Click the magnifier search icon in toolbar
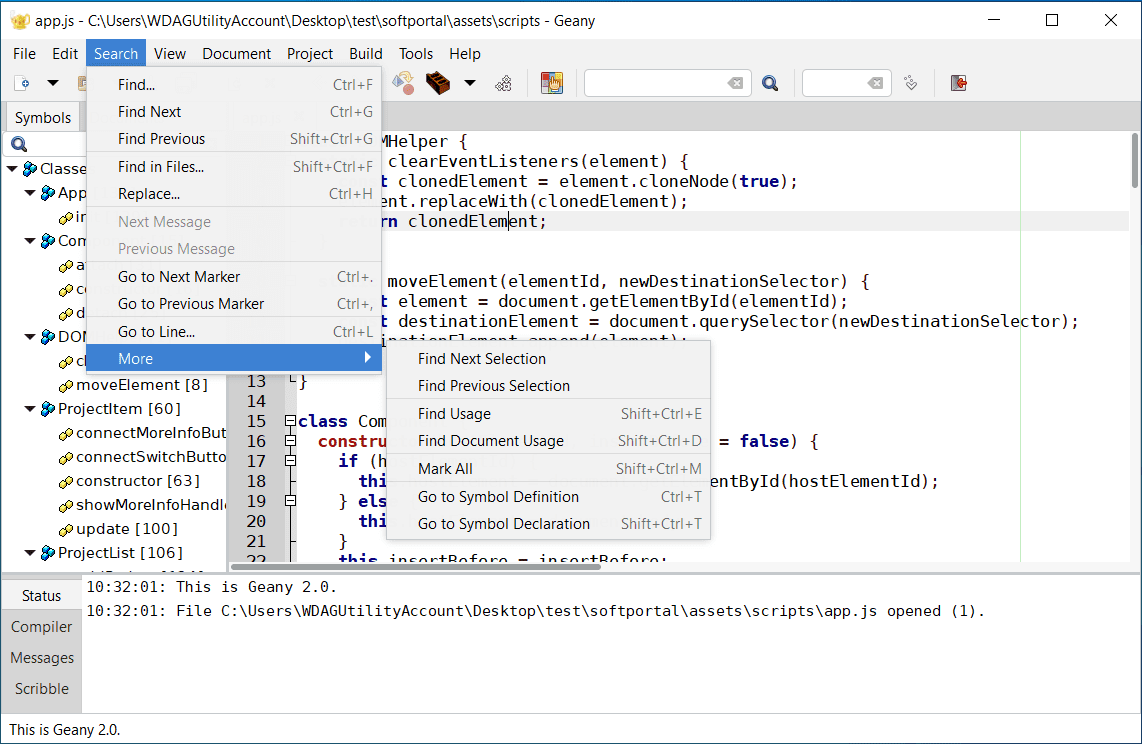Viewport: 1142px width, 744px height. coord(770,83)
